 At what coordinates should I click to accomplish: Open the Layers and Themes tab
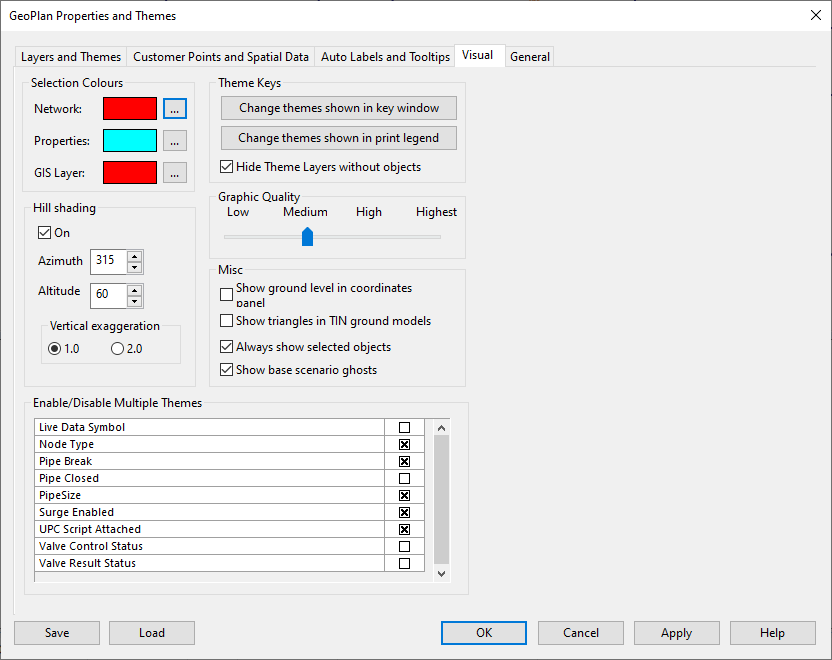(x=71, y=57)
